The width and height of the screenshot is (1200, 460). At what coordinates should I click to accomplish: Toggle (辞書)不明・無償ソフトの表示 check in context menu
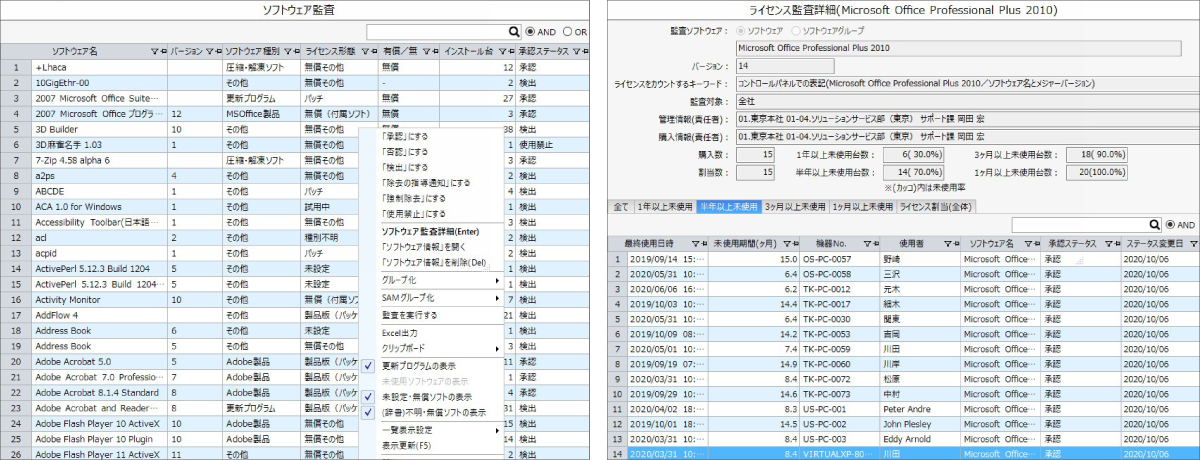369,412
